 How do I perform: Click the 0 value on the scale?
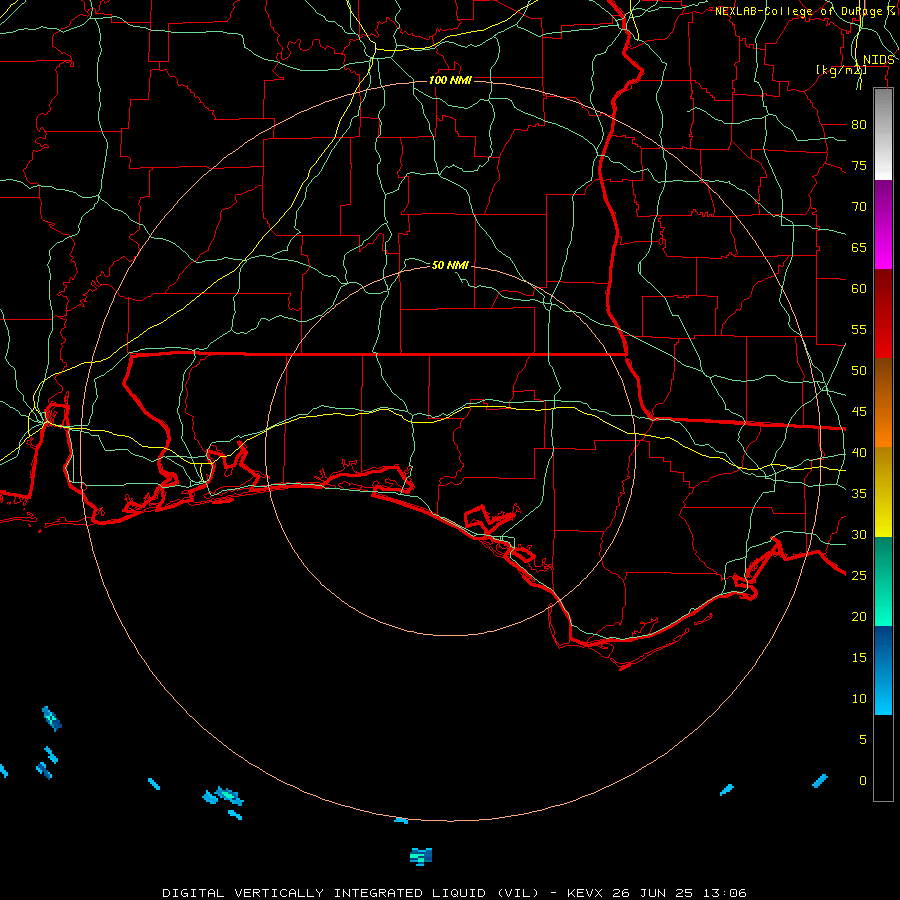863,781
